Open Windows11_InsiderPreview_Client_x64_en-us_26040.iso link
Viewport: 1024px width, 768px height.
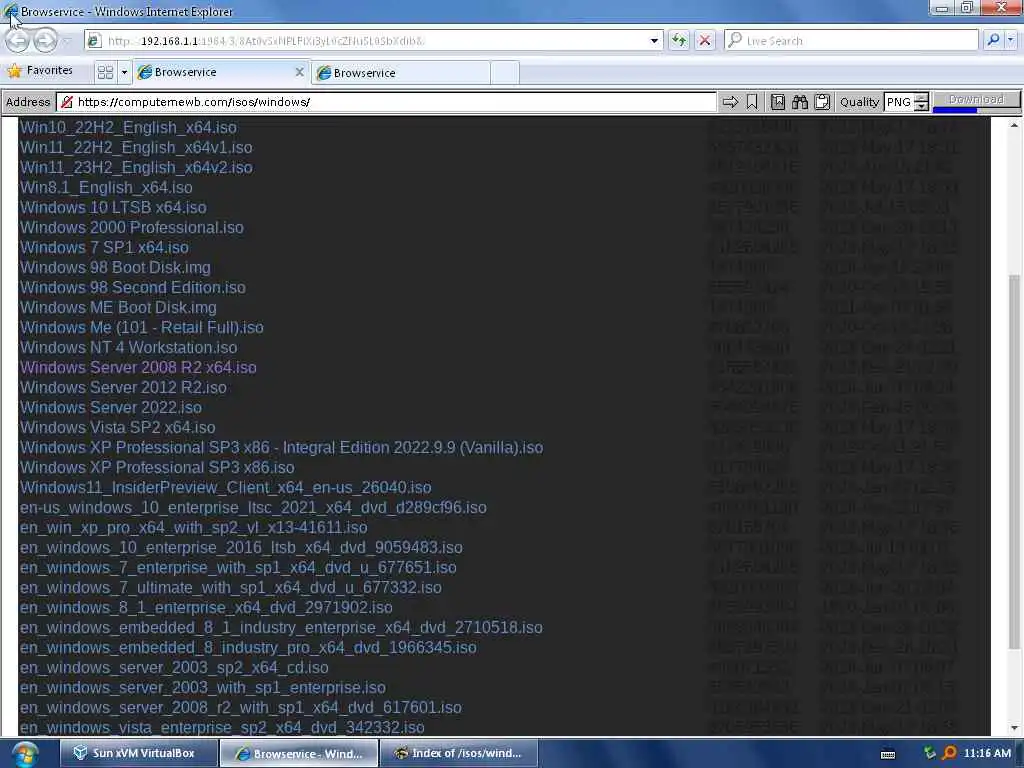coord(225,487)
